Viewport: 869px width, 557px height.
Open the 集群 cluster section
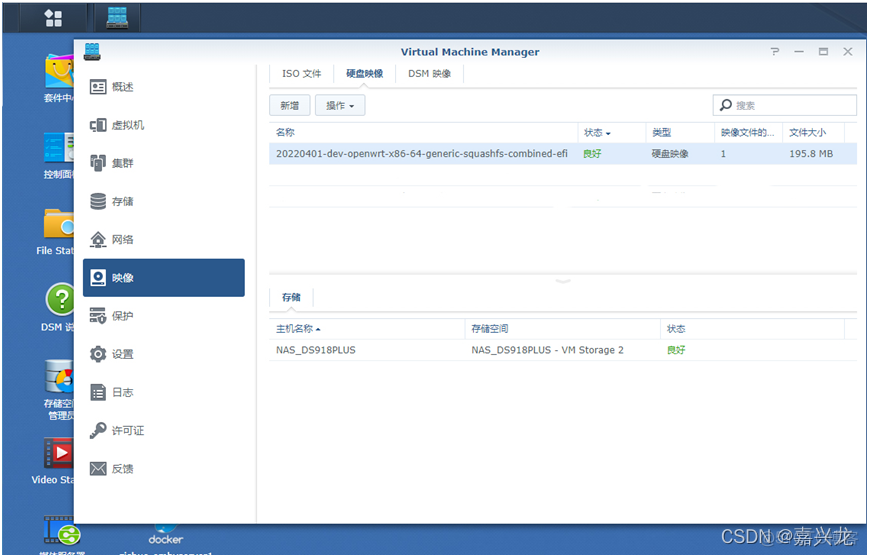[163, 163]
